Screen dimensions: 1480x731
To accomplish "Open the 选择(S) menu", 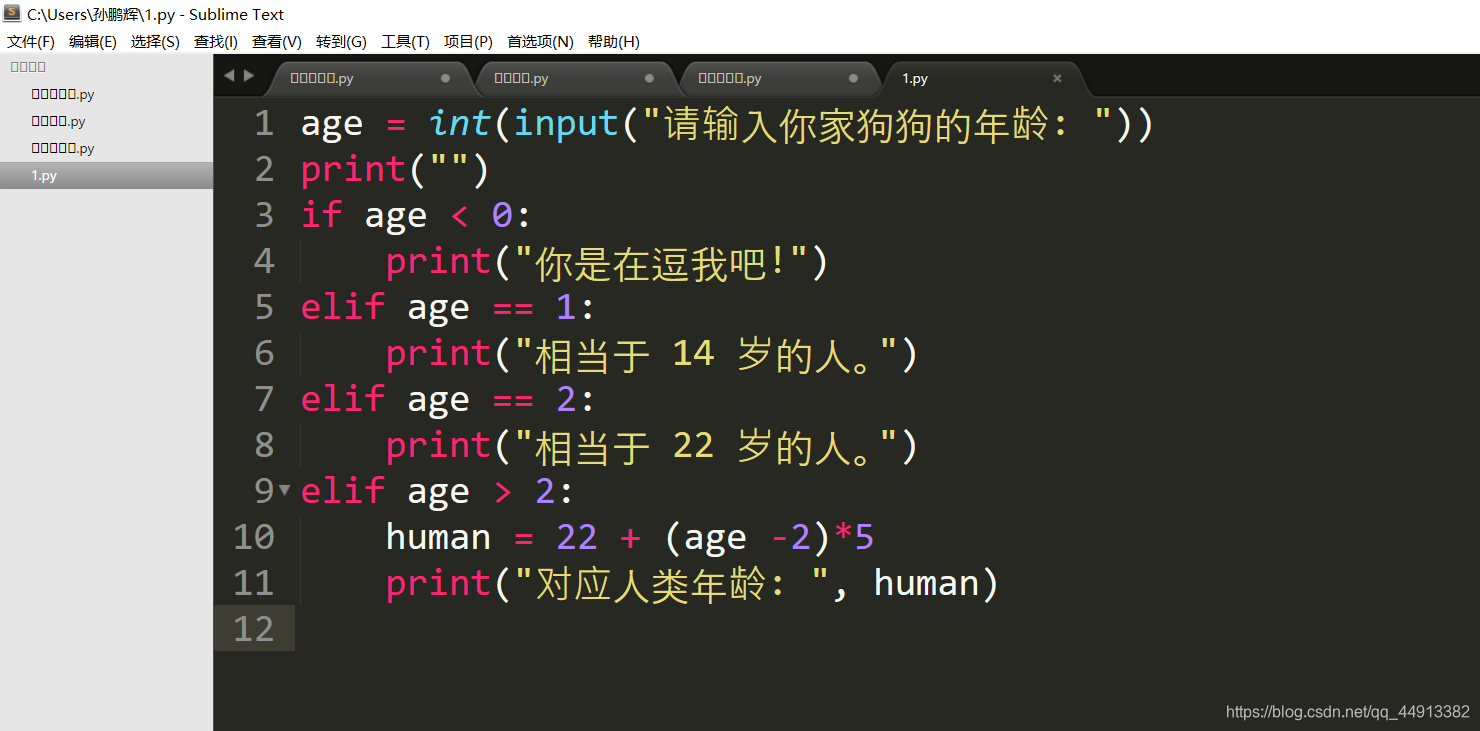I will pos(155,41).
